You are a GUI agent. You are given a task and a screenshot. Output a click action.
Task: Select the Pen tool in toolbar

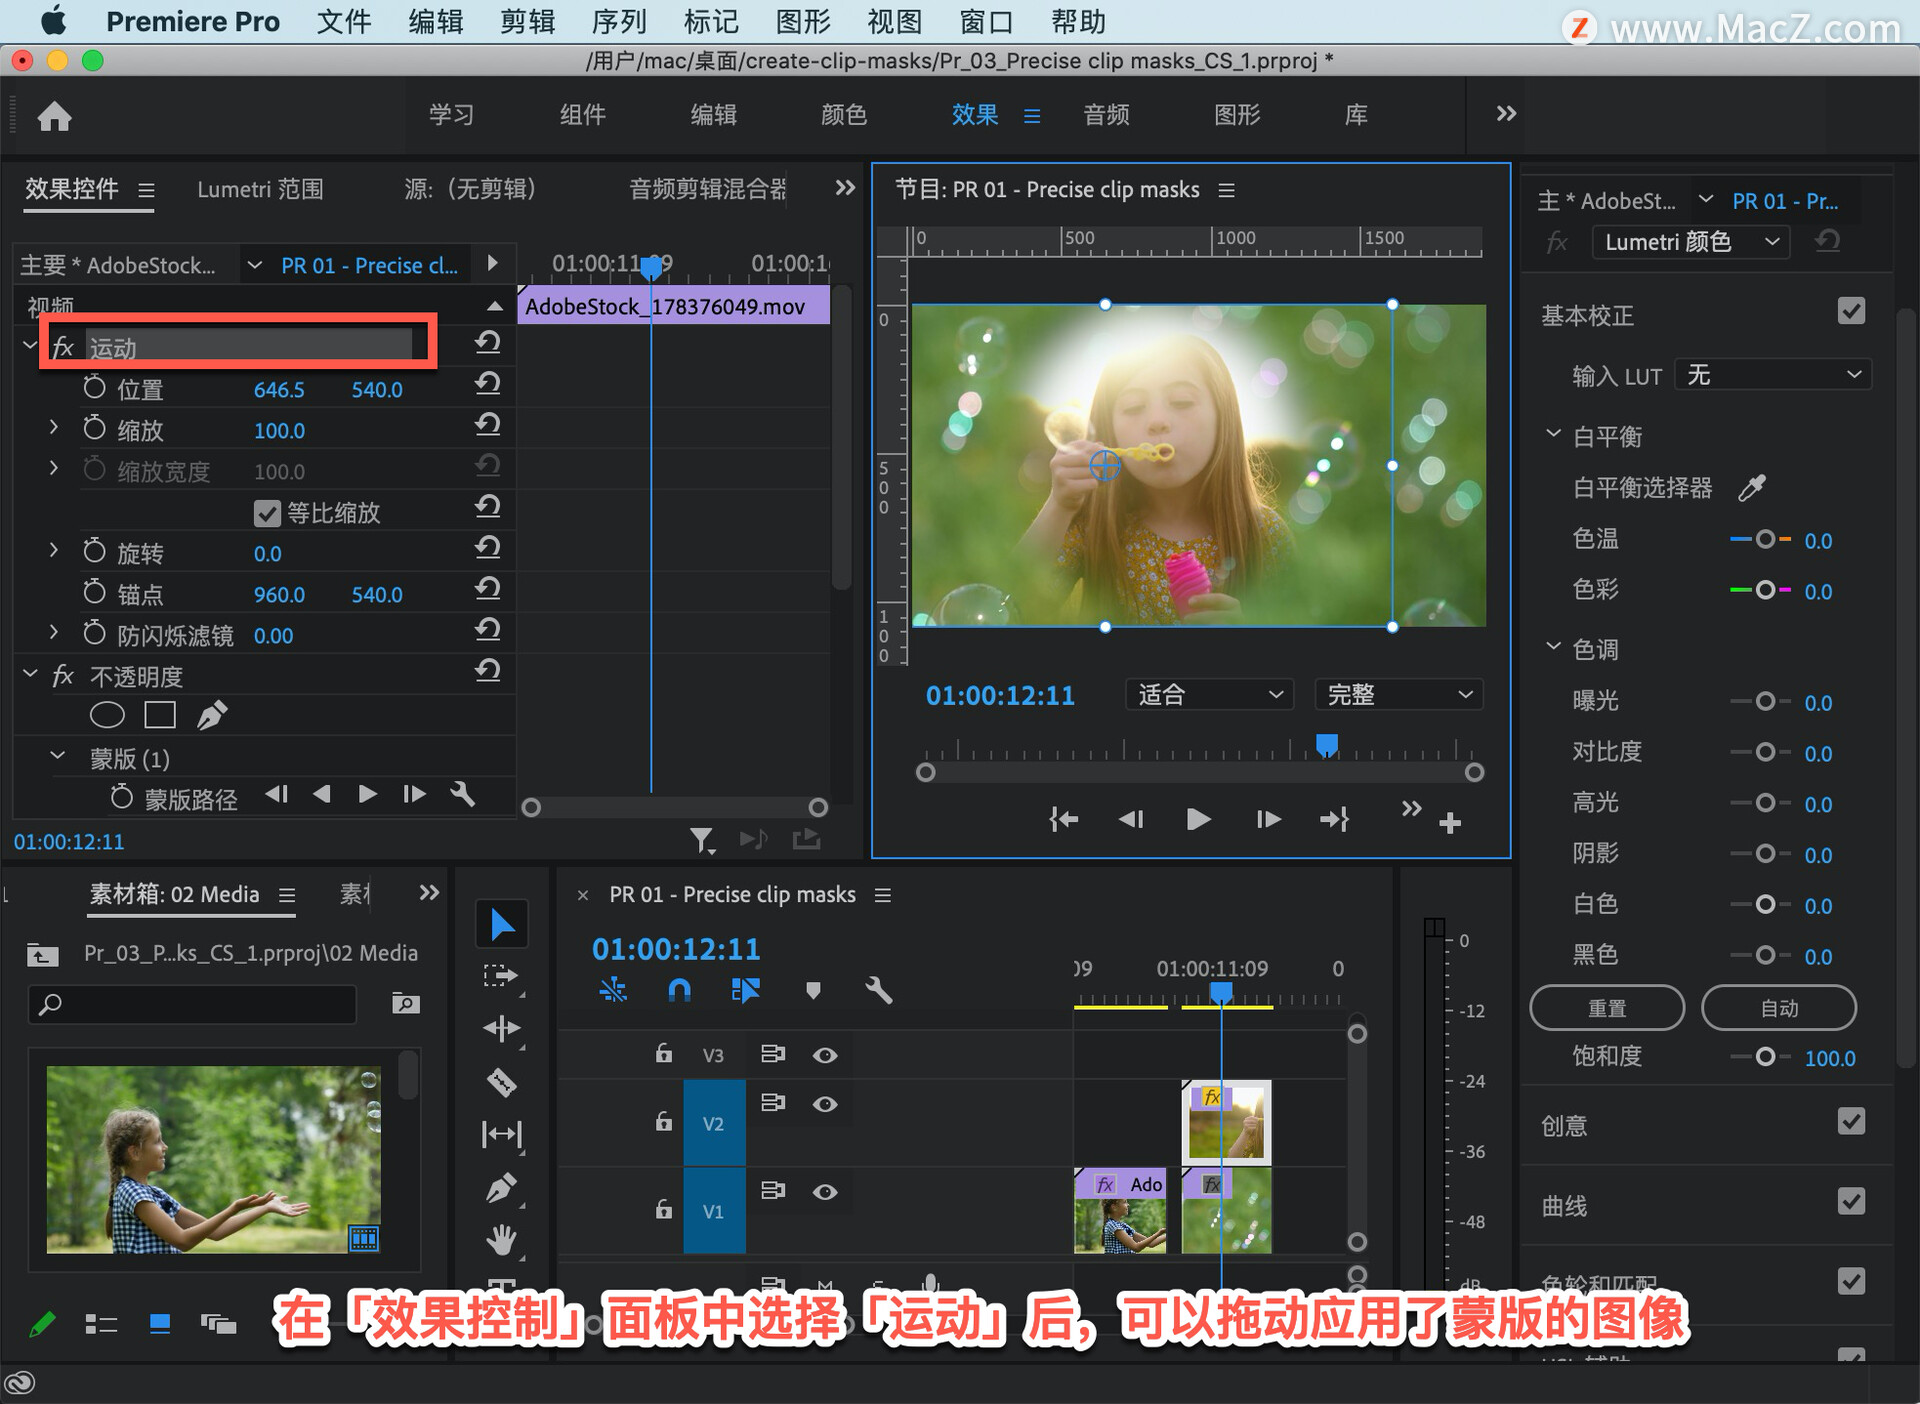tap(501, 1187)
